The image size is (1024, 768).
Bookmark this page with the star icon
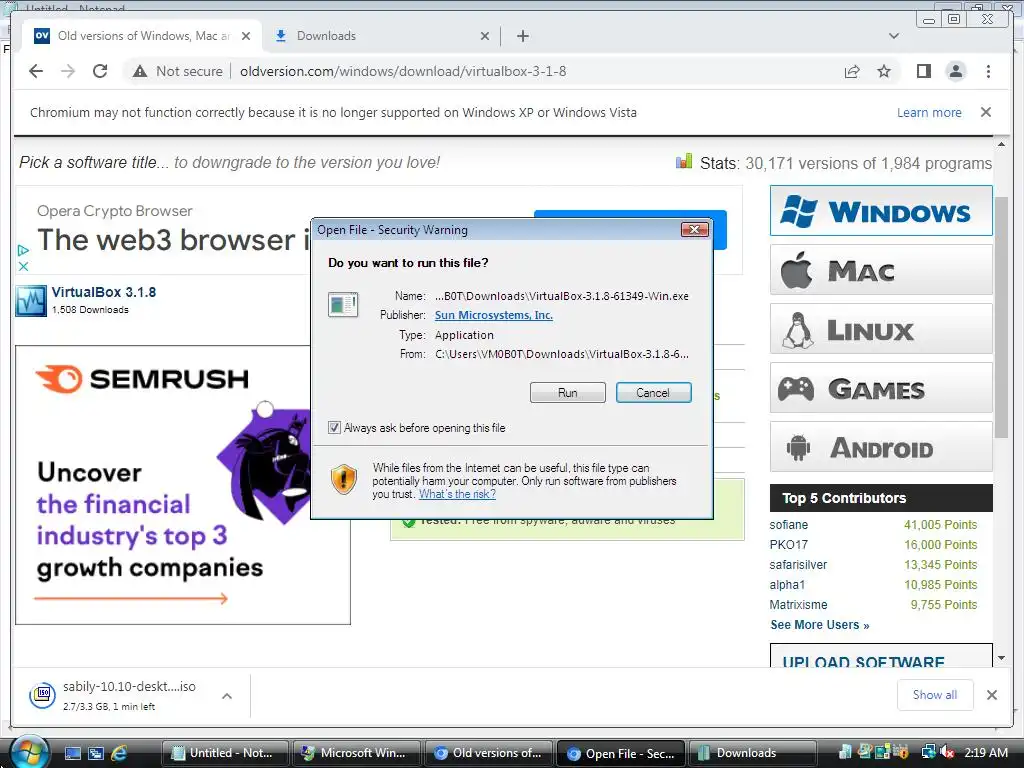[x=884, y=71]
